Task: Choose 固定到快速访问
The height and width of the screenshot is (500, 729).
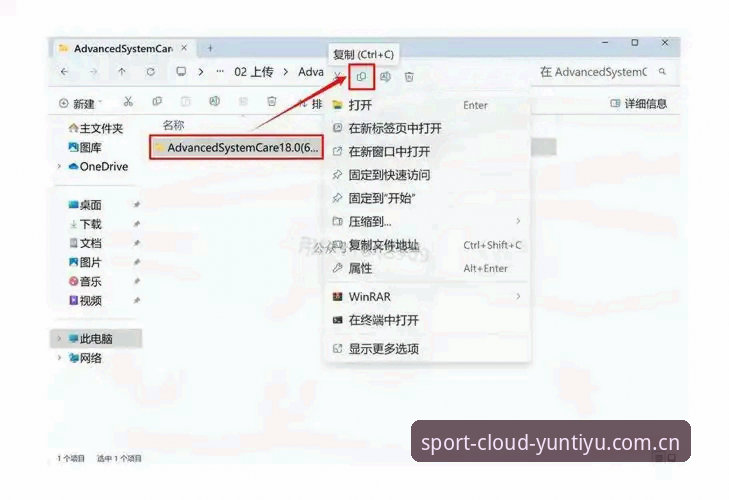Action: (427, 175)
